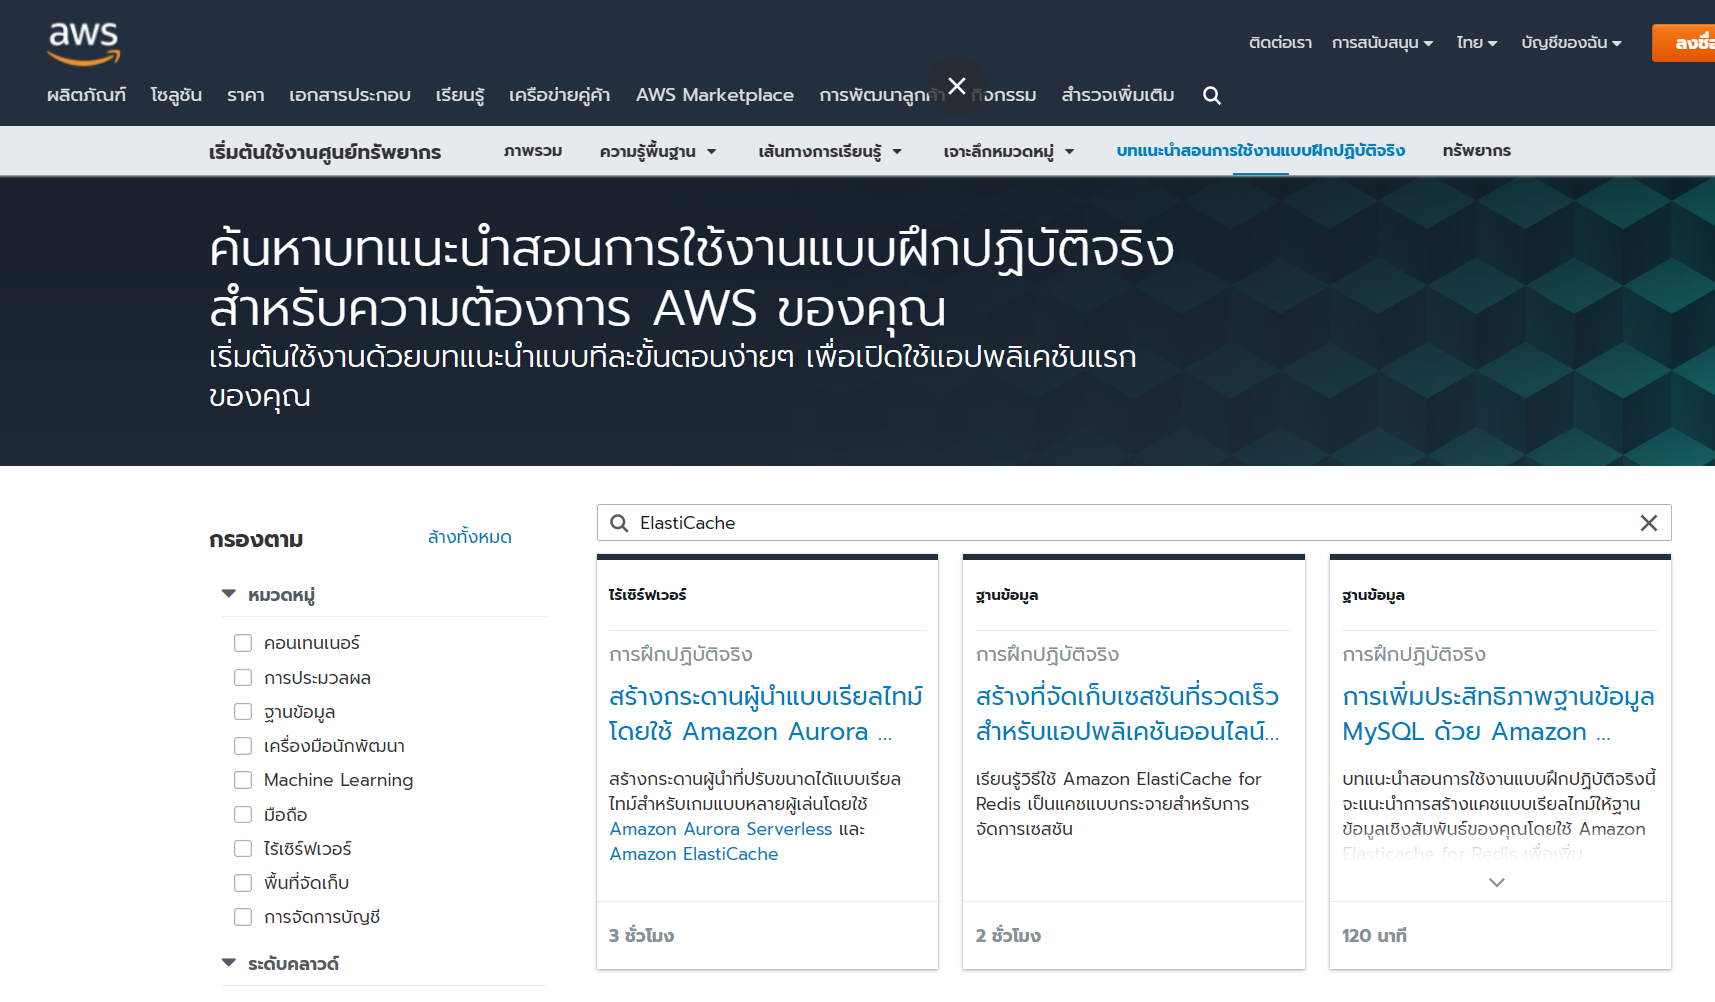
Task: Open the AWS Marketplace menu
Action: pyautogui.click(x=715, y=95)
